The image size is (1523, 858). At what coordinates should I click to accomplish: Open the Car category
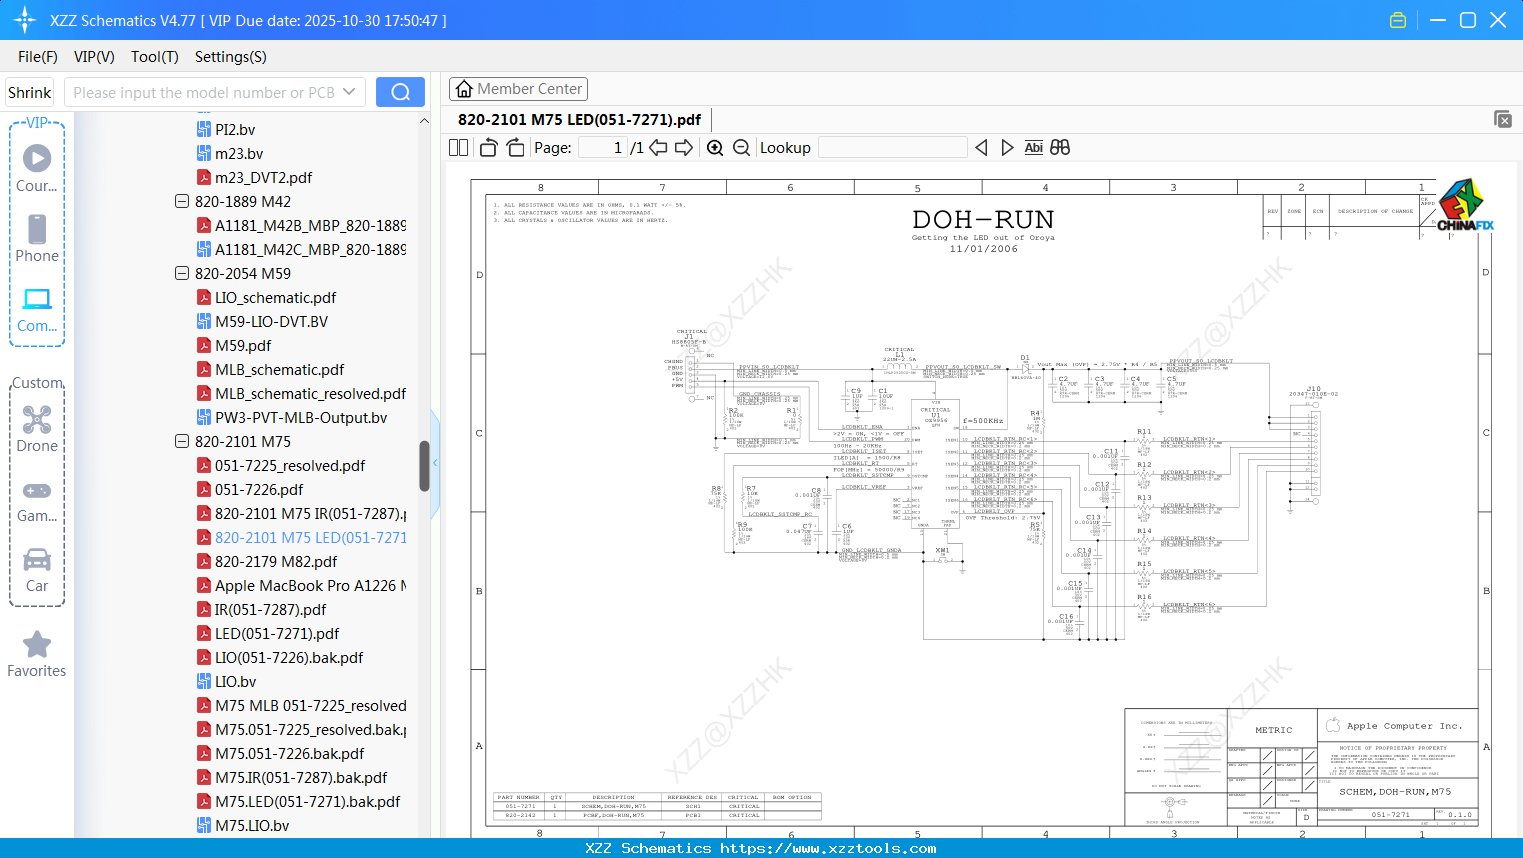click(37, 569)
